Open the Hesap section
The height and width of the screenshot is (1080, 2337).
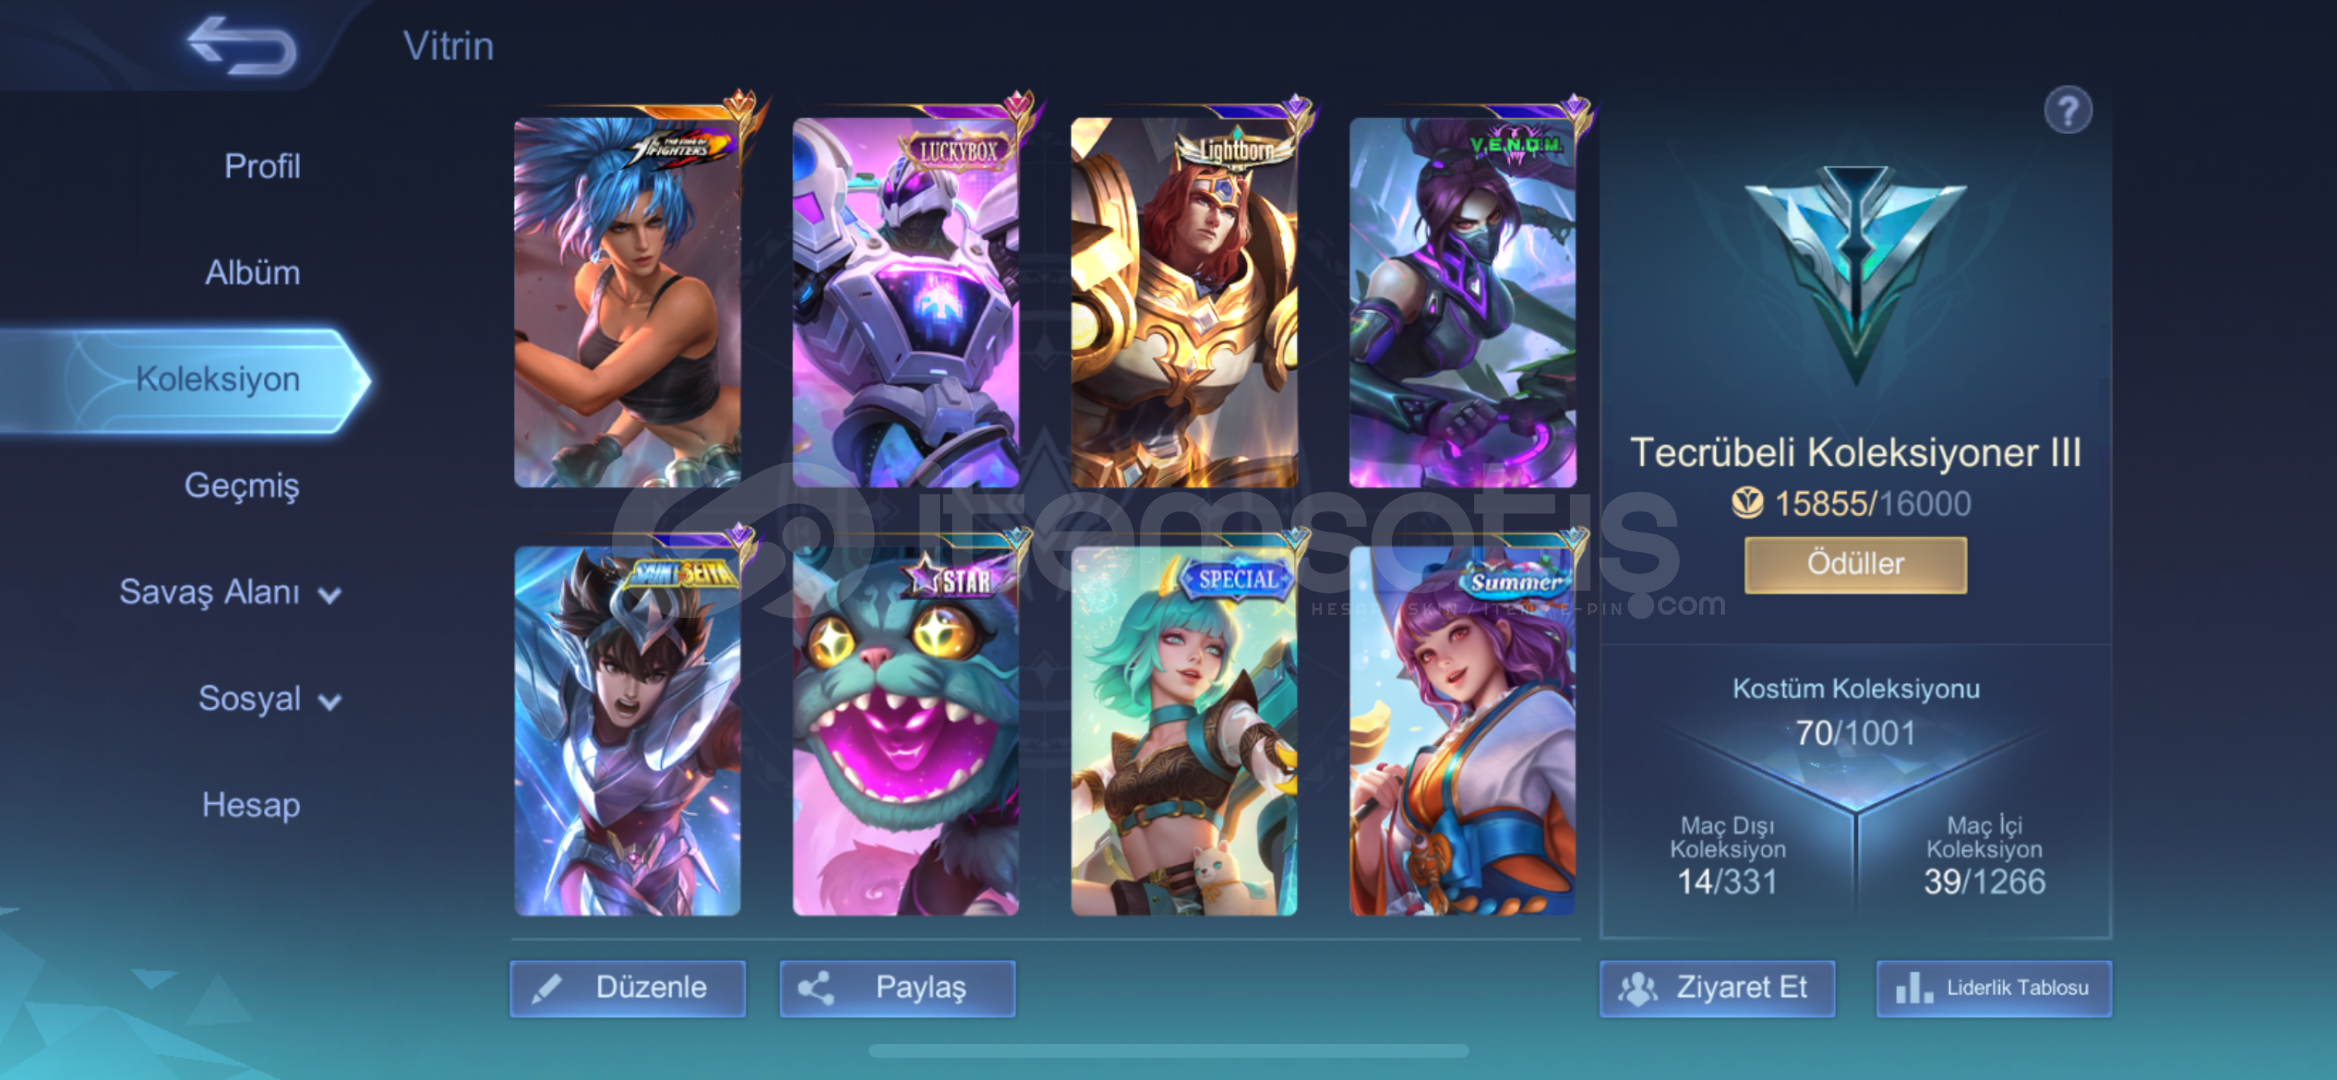coord(251,805)
